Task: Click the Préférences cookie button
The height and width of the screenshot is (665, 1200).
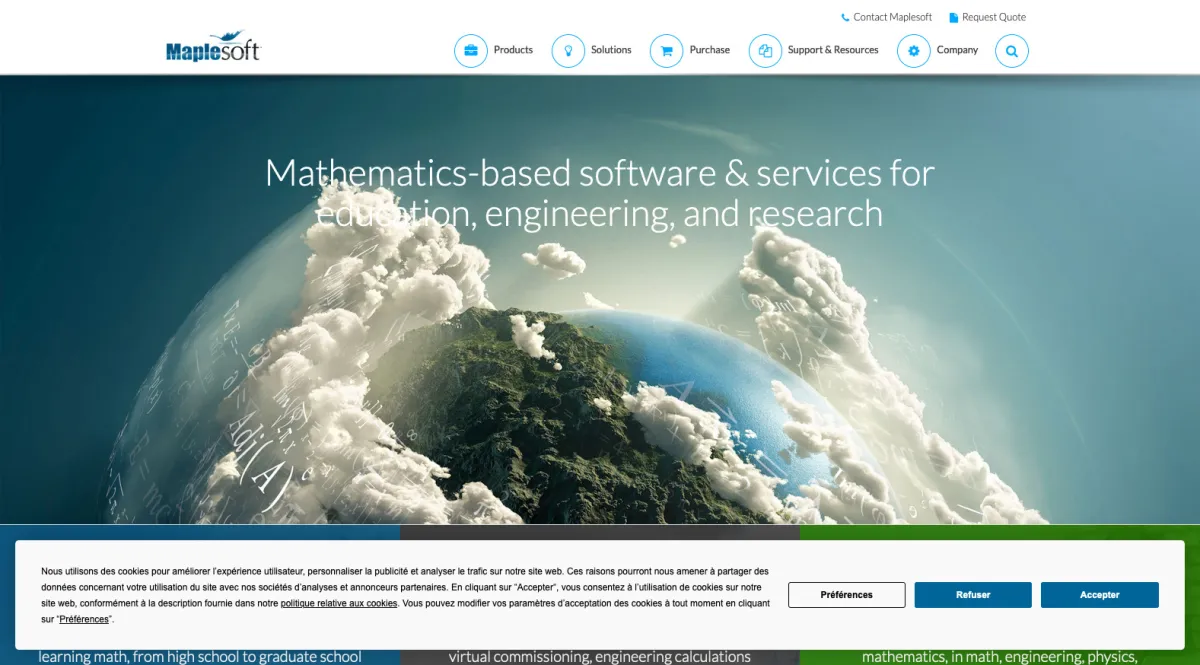Action: click(x=847, y=595)
